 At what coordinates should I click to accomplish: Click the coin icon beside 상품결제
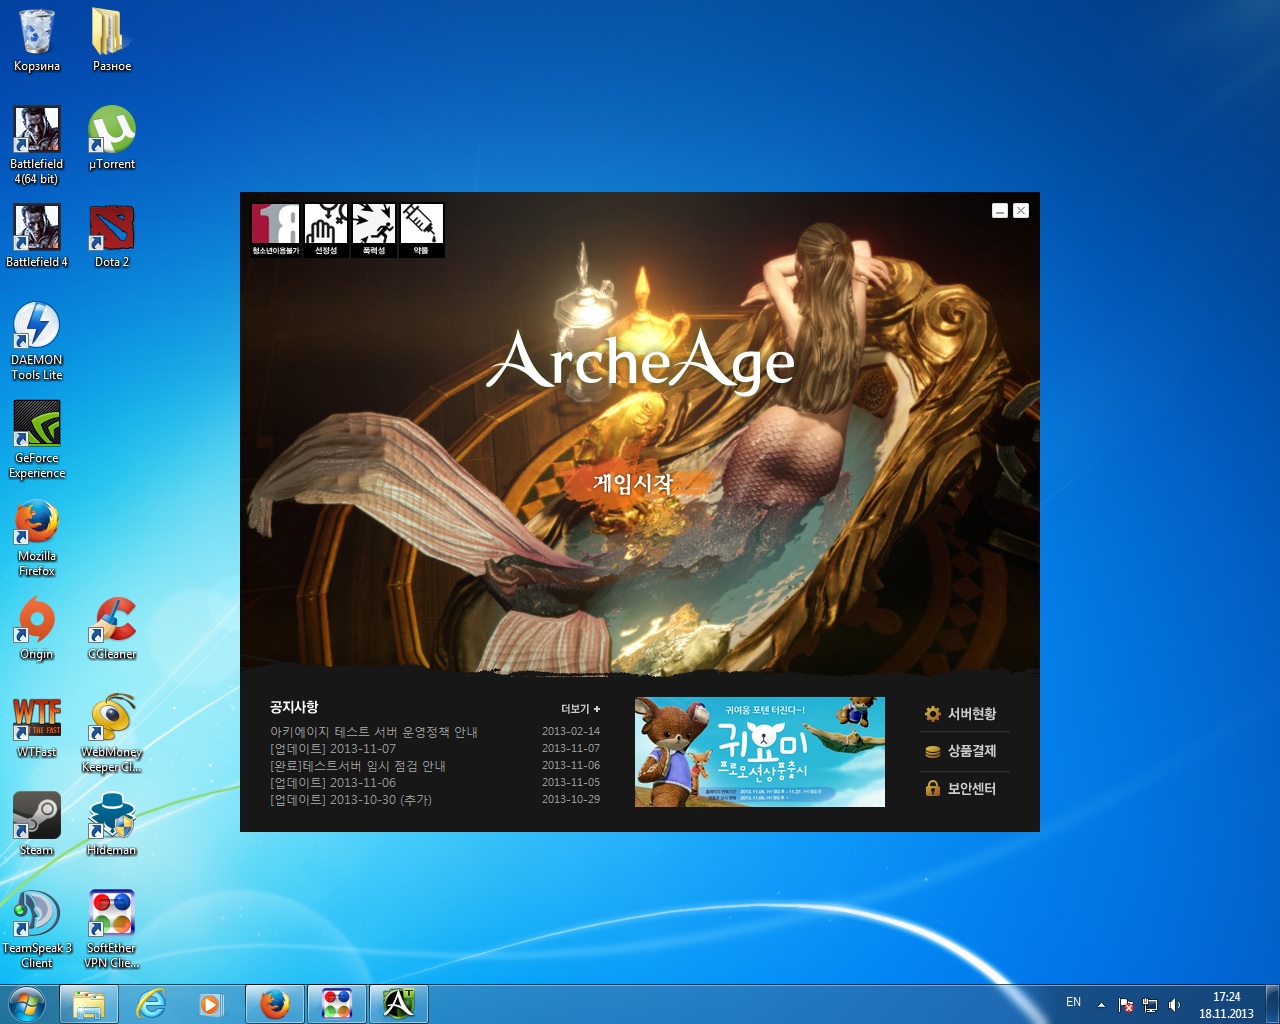[x=933, y=752]
